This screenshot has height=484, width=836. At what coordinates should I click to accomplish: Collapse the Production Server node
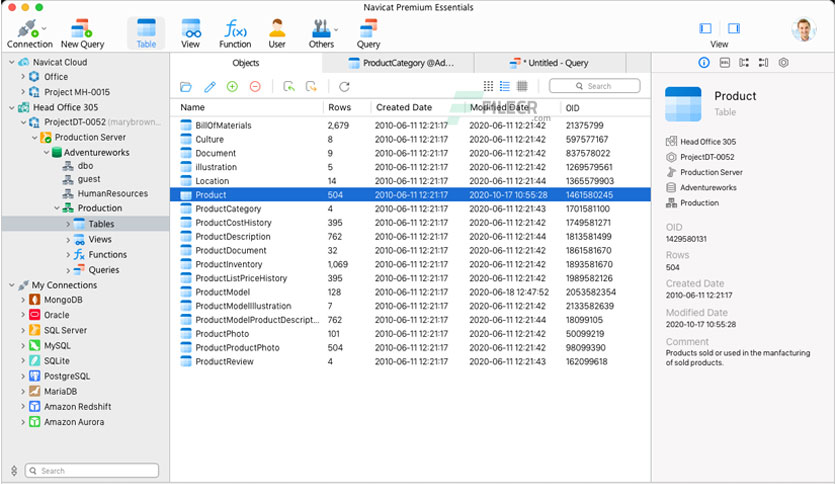35,138
